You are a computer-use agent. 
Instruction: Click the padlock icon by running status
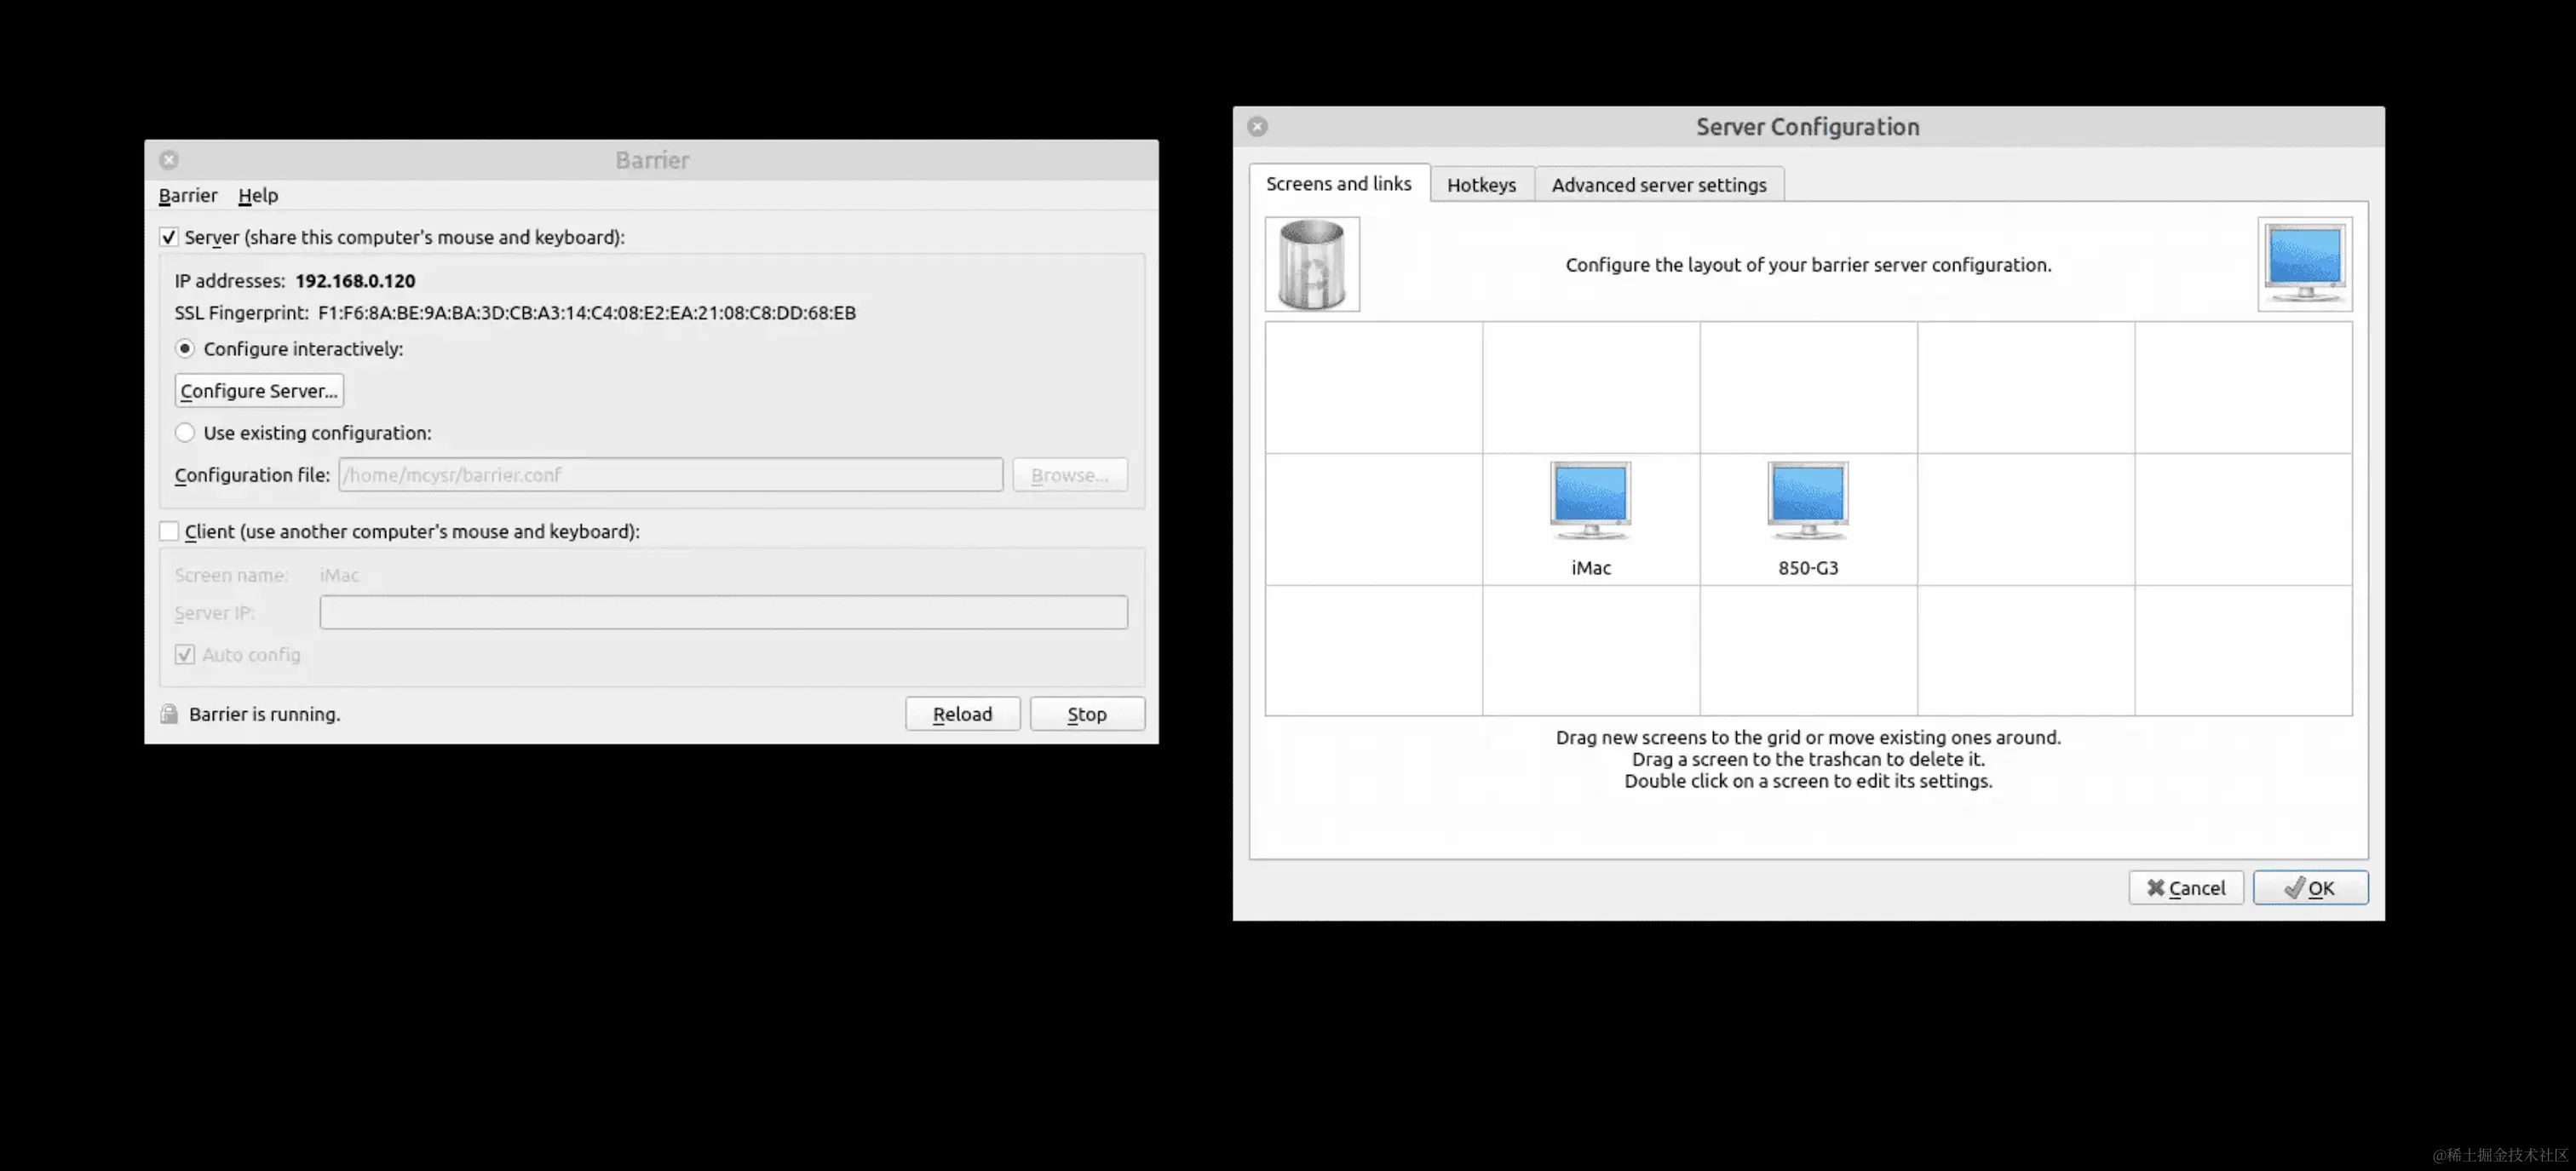tap(169, 714)
